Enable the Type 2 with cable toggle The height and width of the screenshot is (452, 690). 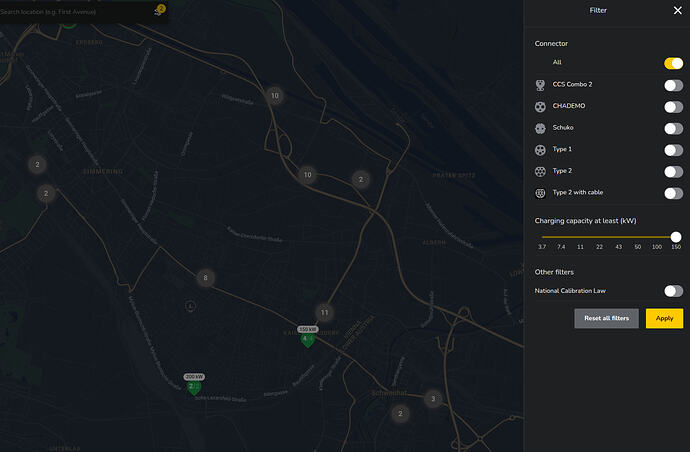pyautogui.click(x=673, y=193)
